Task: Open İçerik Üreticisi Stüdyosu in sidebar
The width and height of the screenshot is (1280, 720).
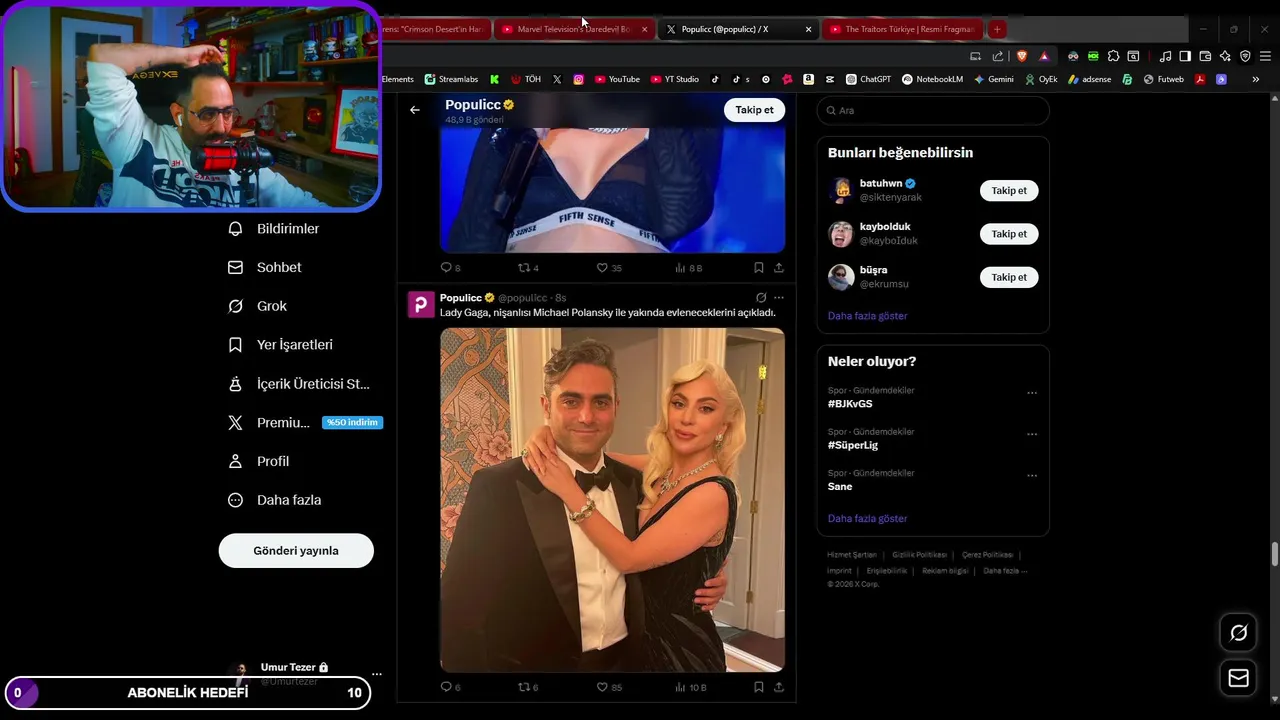Action: point(299,384)
